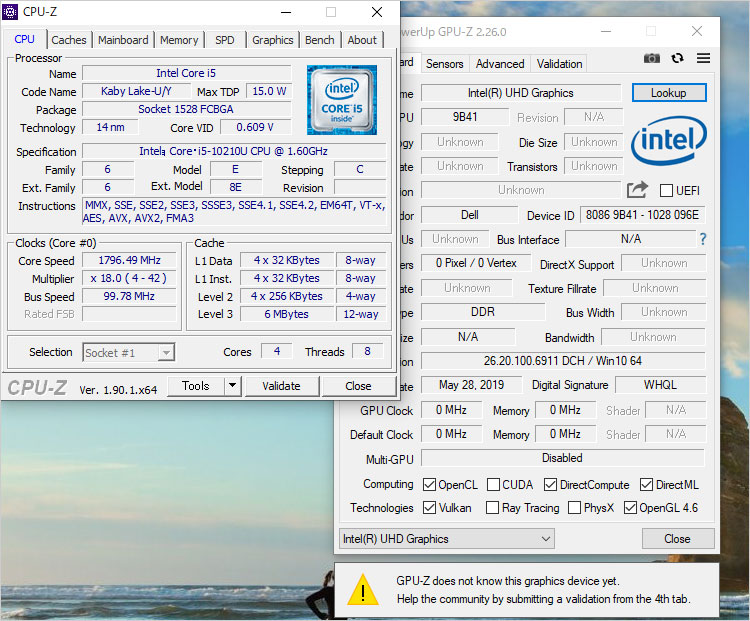Toggle the UEFI checkbox in GPU-Z
This screenshot has width=750, height=621.
click(666, 190)
